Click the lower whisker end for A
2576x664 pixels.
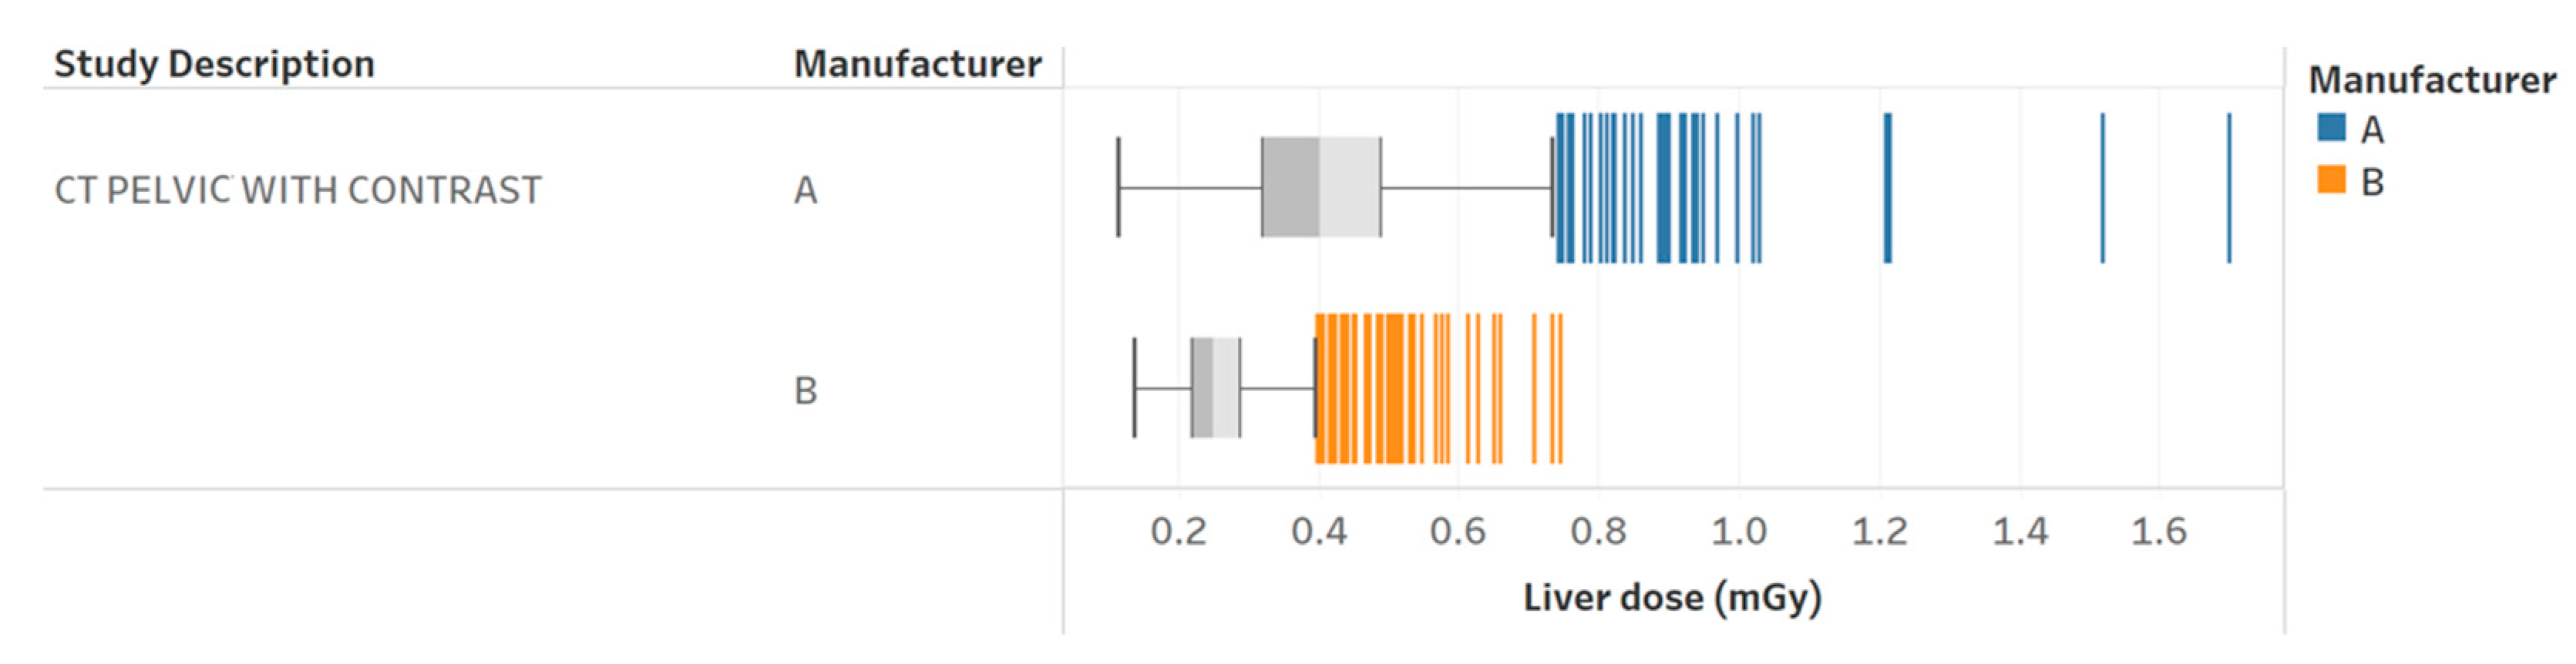coord(1118,188)
